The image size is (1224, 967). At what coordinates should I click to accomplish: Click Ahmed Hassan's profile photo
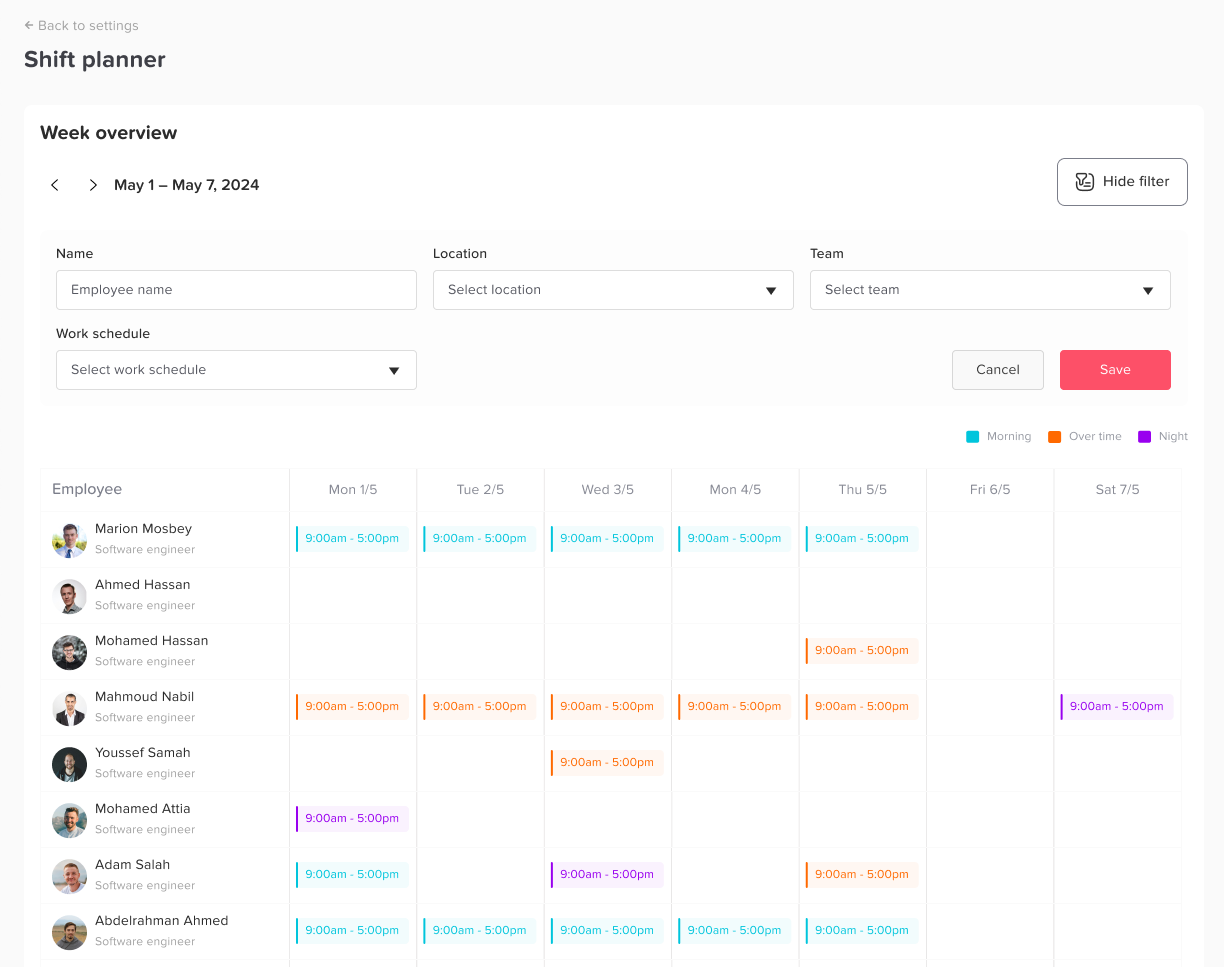[69, 596]
